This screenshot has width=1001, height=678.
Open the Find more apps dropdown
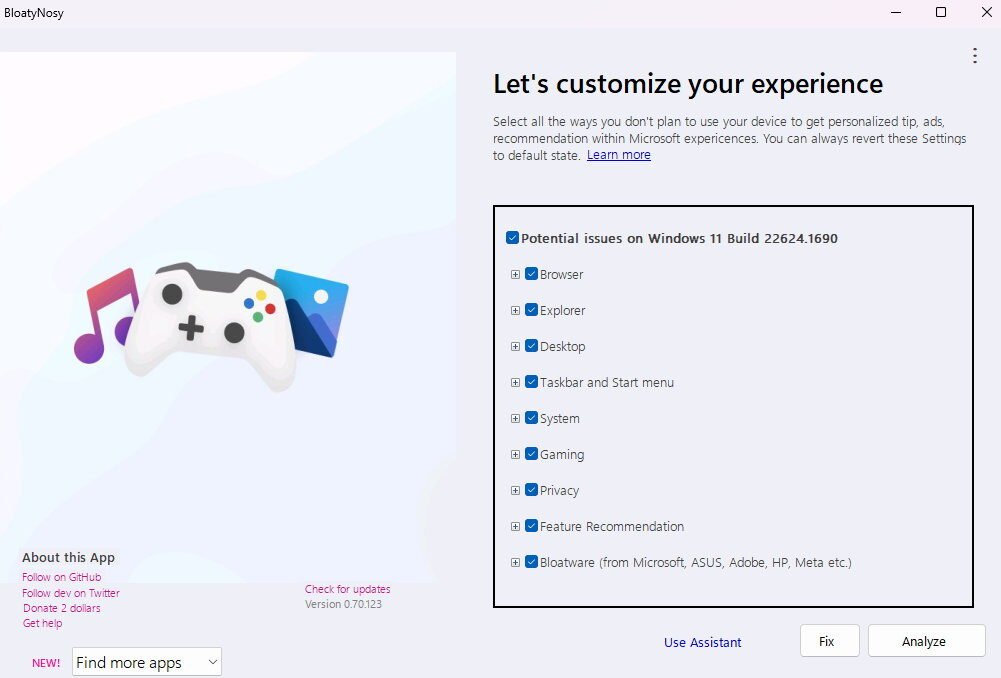[147, 662]
